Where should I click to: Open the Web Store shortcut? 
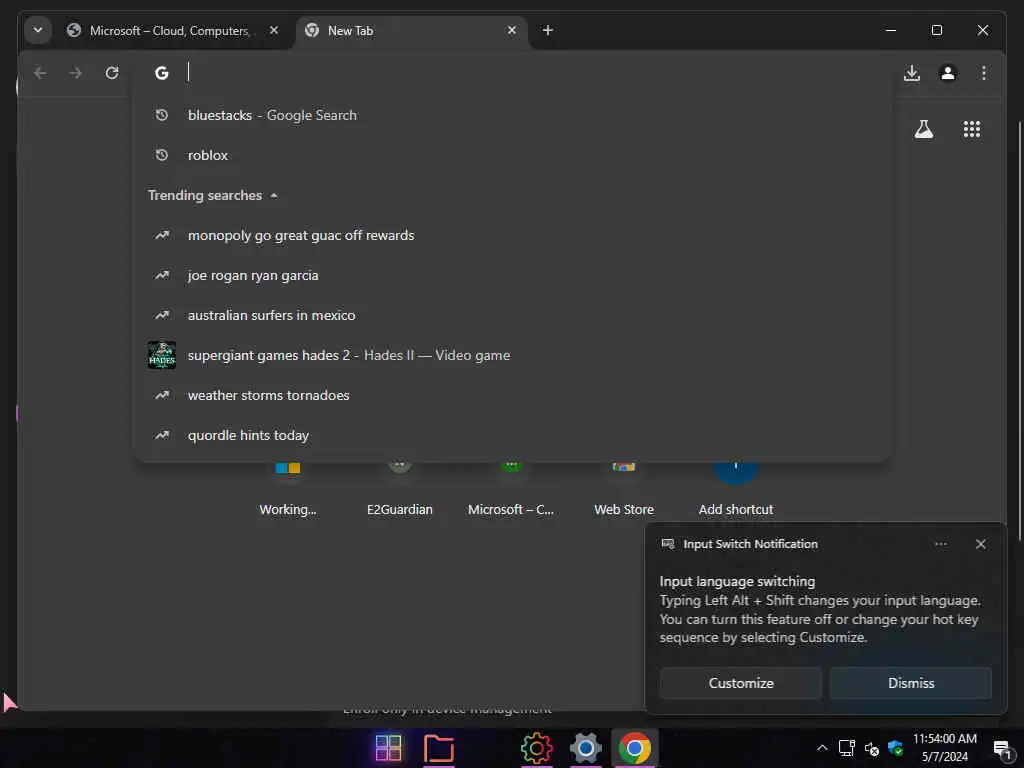pyautogui.click(x=624, y=490)
